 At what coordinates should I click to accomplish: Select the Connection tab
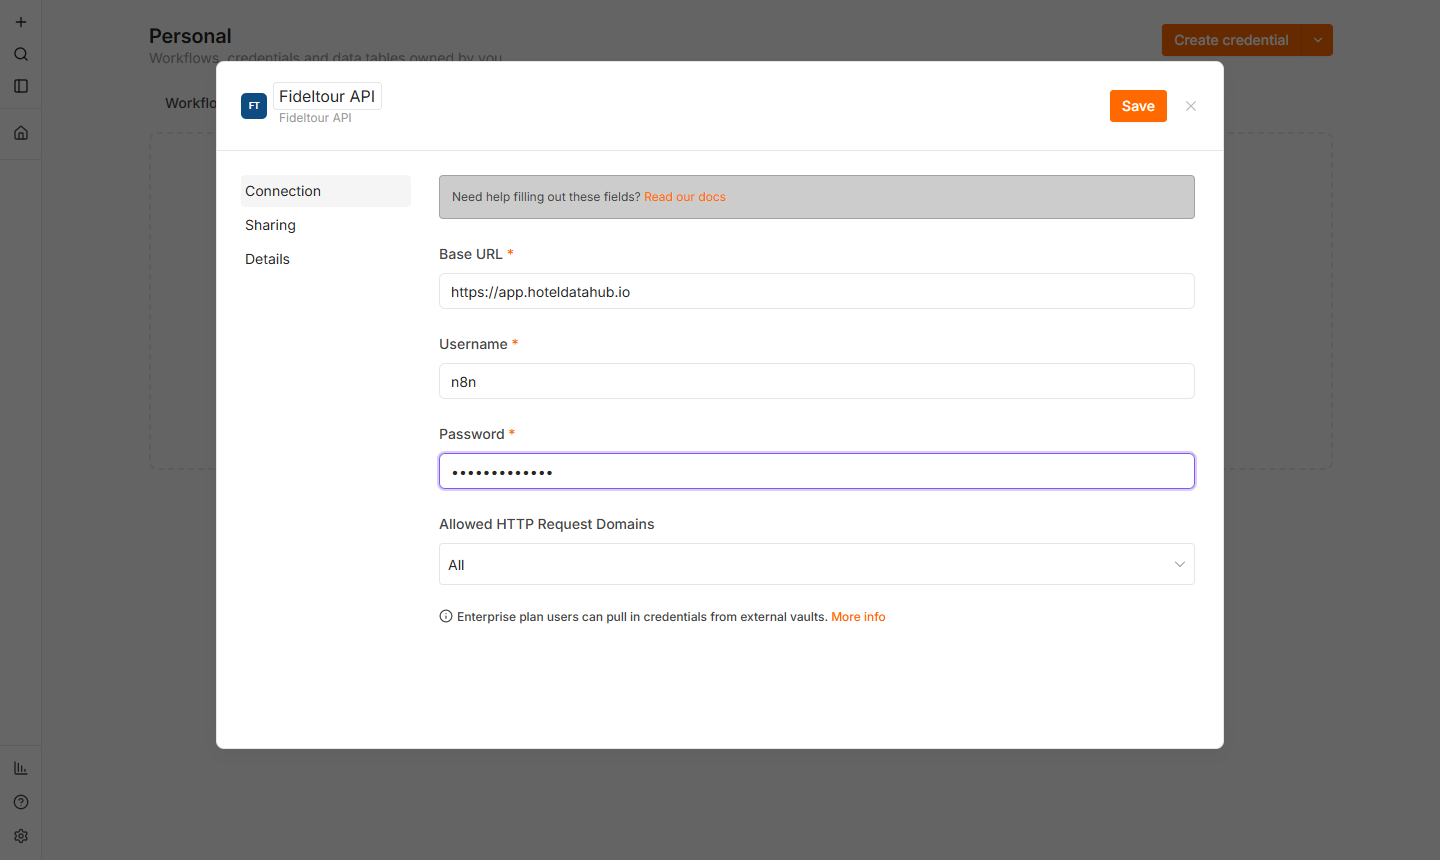(x=326, y=191)
